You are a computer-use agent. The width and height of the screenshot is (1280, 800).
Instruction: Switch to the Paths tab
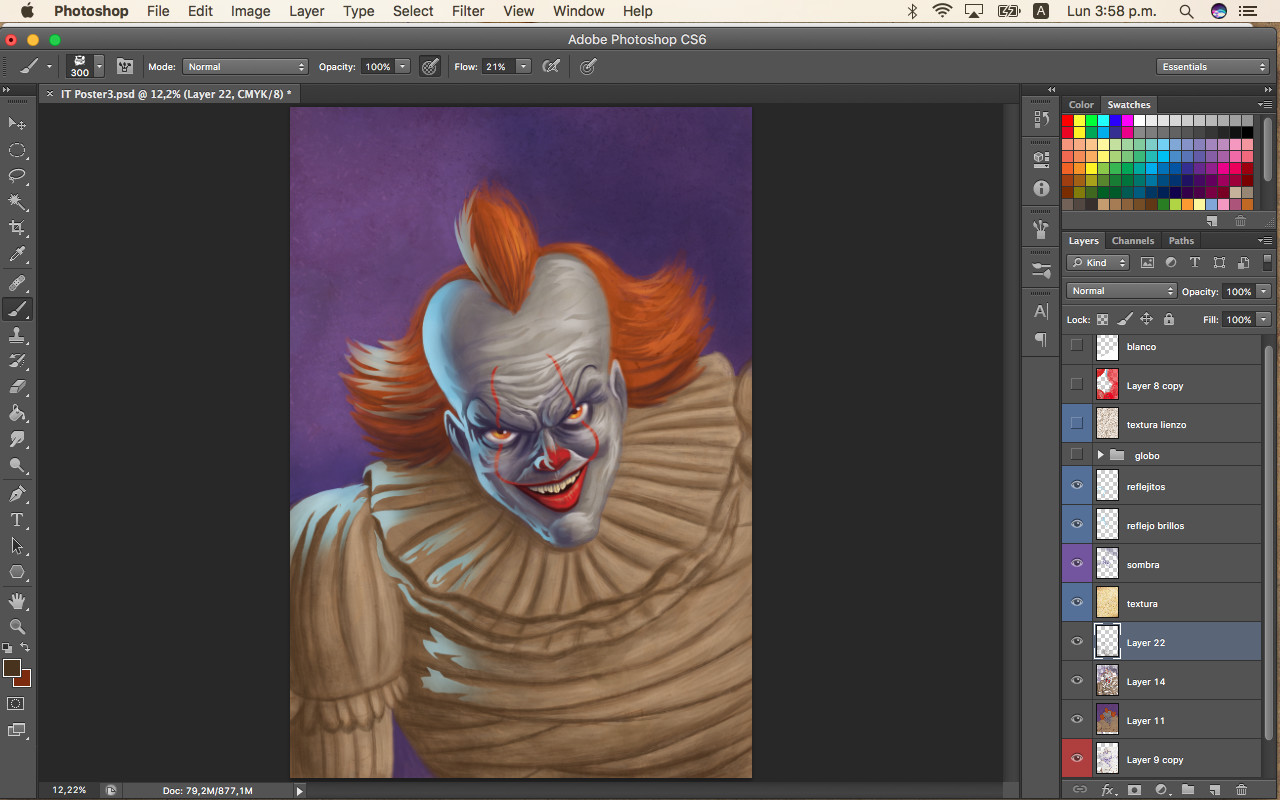(x=1181, y=241)
